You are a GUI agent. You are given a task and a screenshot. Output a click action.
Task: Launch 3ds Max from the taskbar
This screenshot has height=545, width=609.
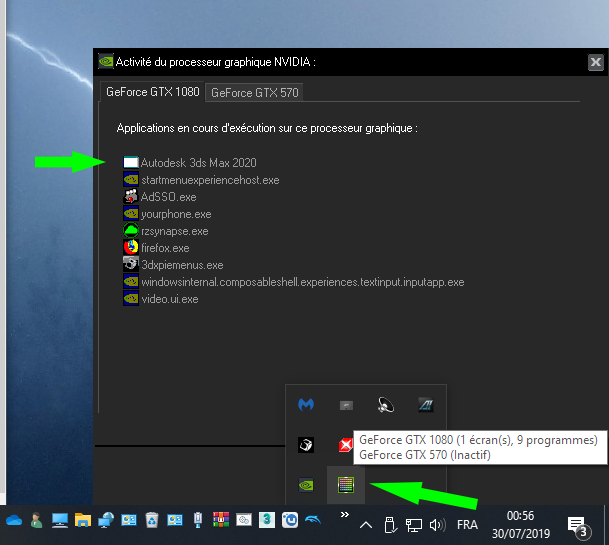267,520
